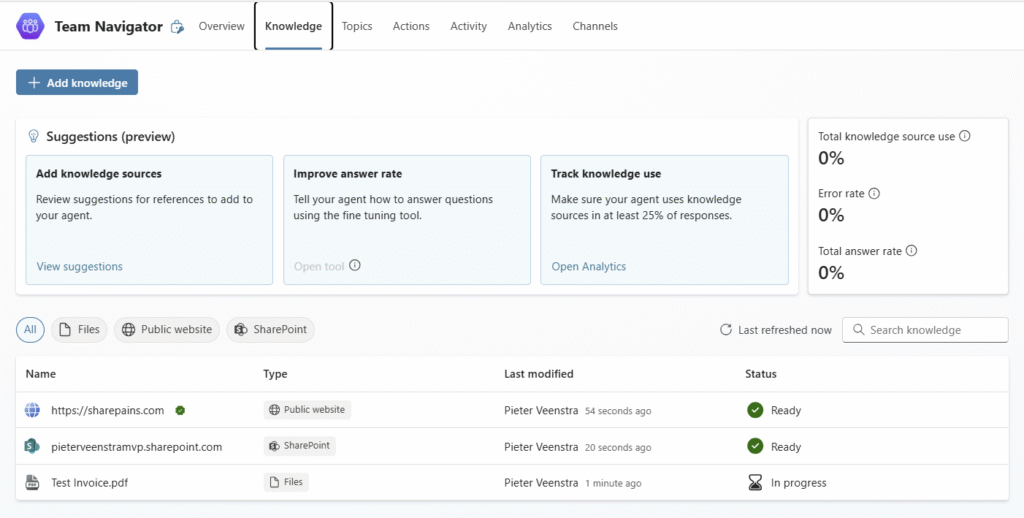The width and height of the screenshot is (1024, 518).
Task: Click the hourglass In progress icon
Action: (755, 483)
